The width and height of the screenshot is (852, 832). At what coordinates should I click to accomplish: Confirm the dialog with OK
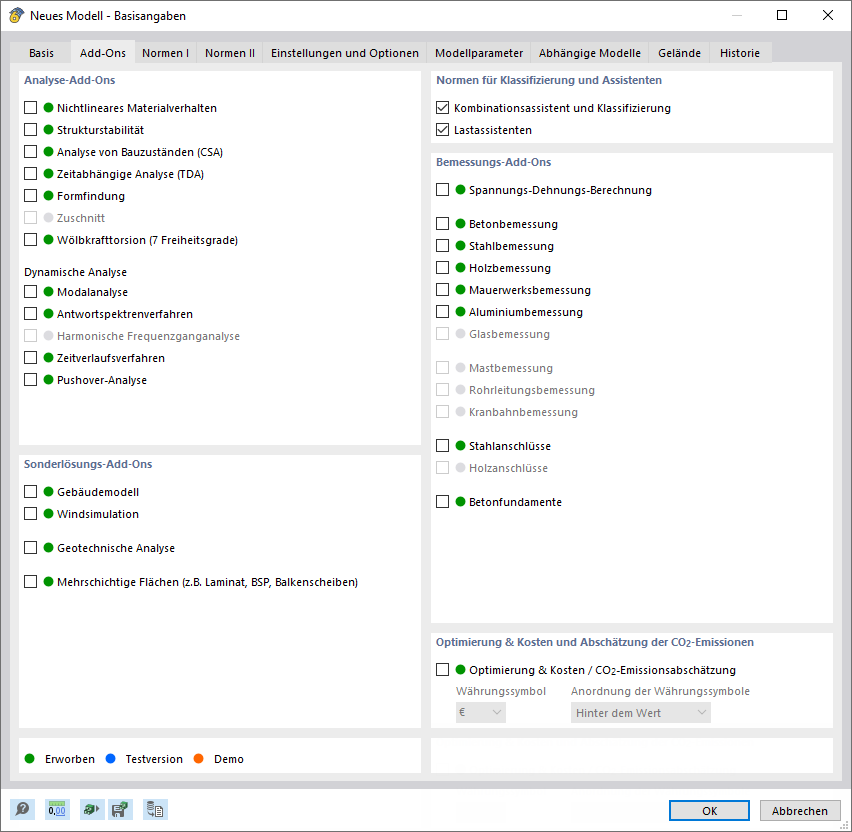[x=709, y=810]
